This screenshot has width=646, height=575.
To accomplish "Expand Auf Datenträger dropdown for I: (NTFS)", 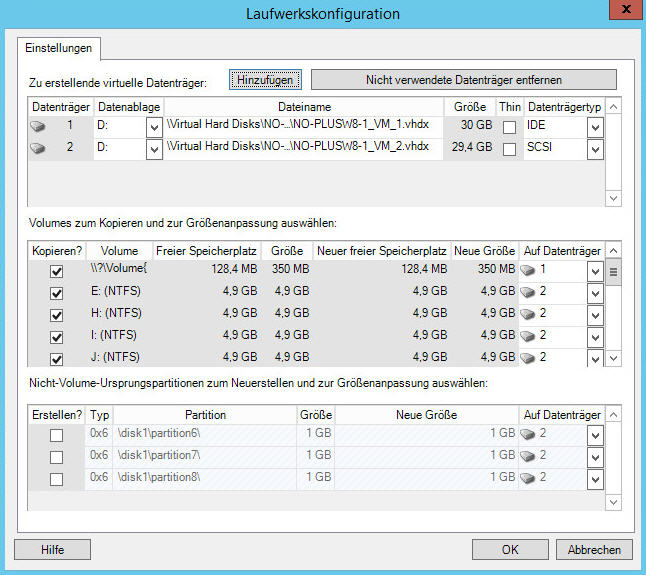I will [595, 336].
